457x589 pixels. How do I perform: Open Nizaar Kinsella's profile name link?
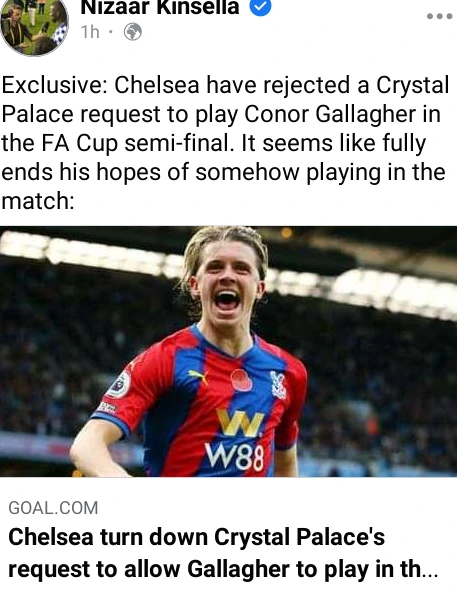pos(160,8)
